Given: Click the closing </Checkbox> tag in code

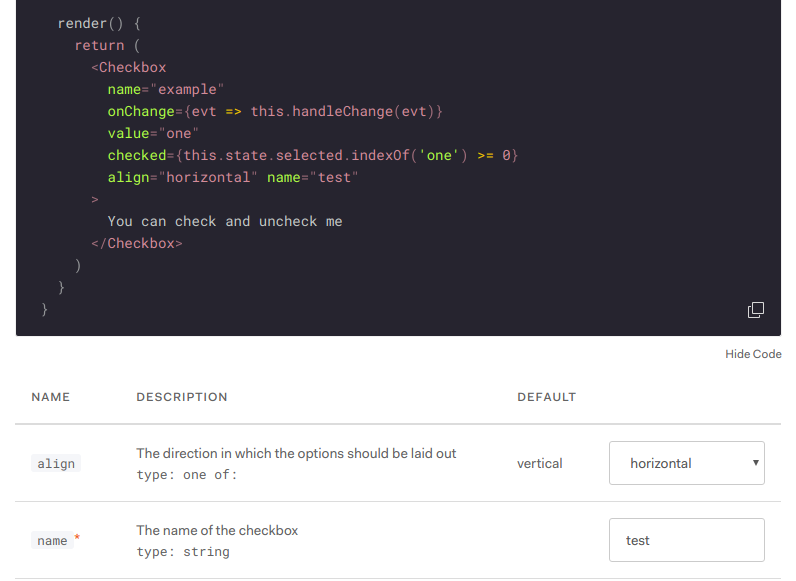Looking at the screenshot, I should click(137, 243).
